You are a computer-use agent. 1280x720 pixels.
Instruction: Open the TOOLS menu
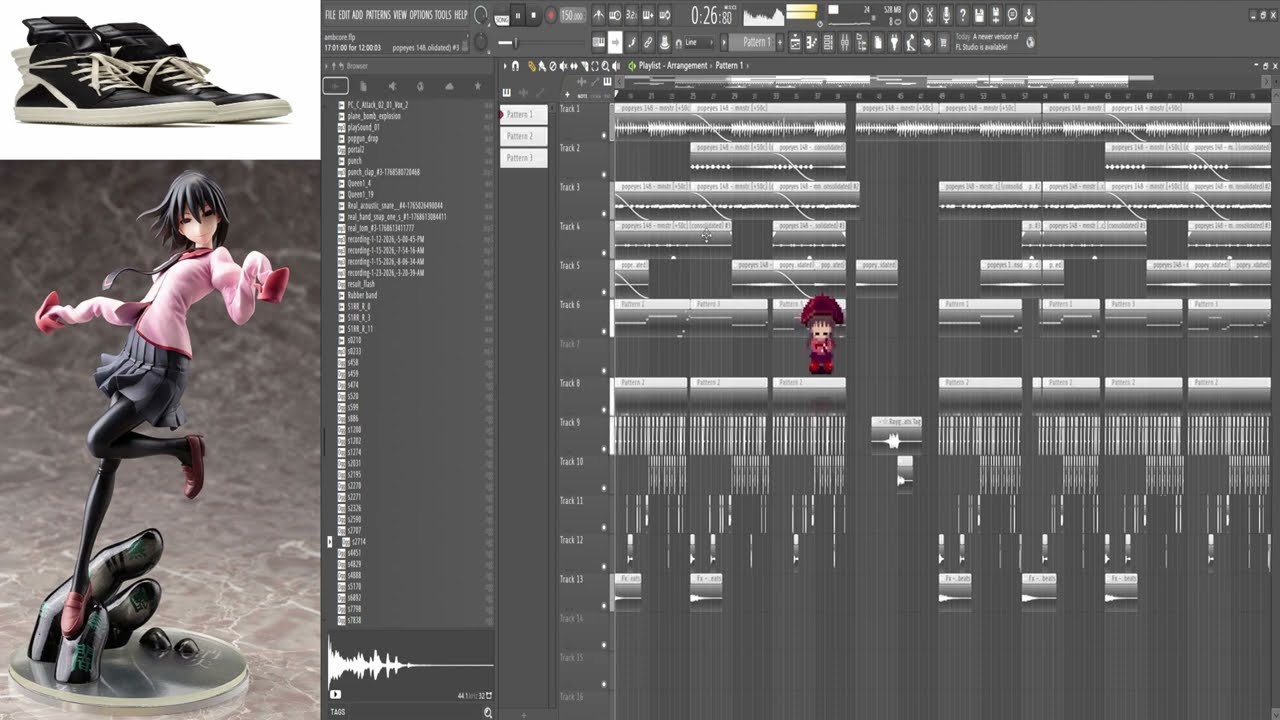pyautogui.click(x=443, y=15)
